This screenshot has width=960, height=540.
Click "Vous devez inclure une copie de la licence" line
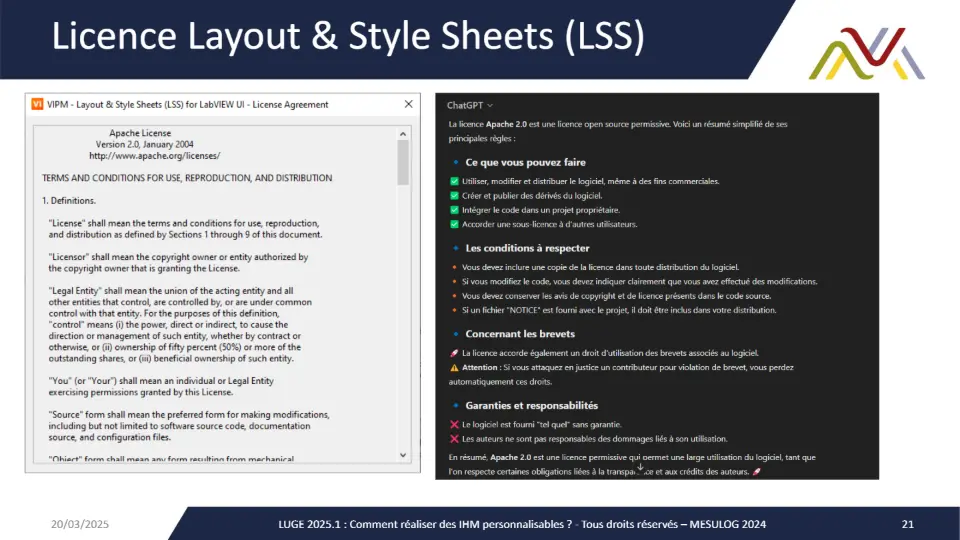click(600, 267)
